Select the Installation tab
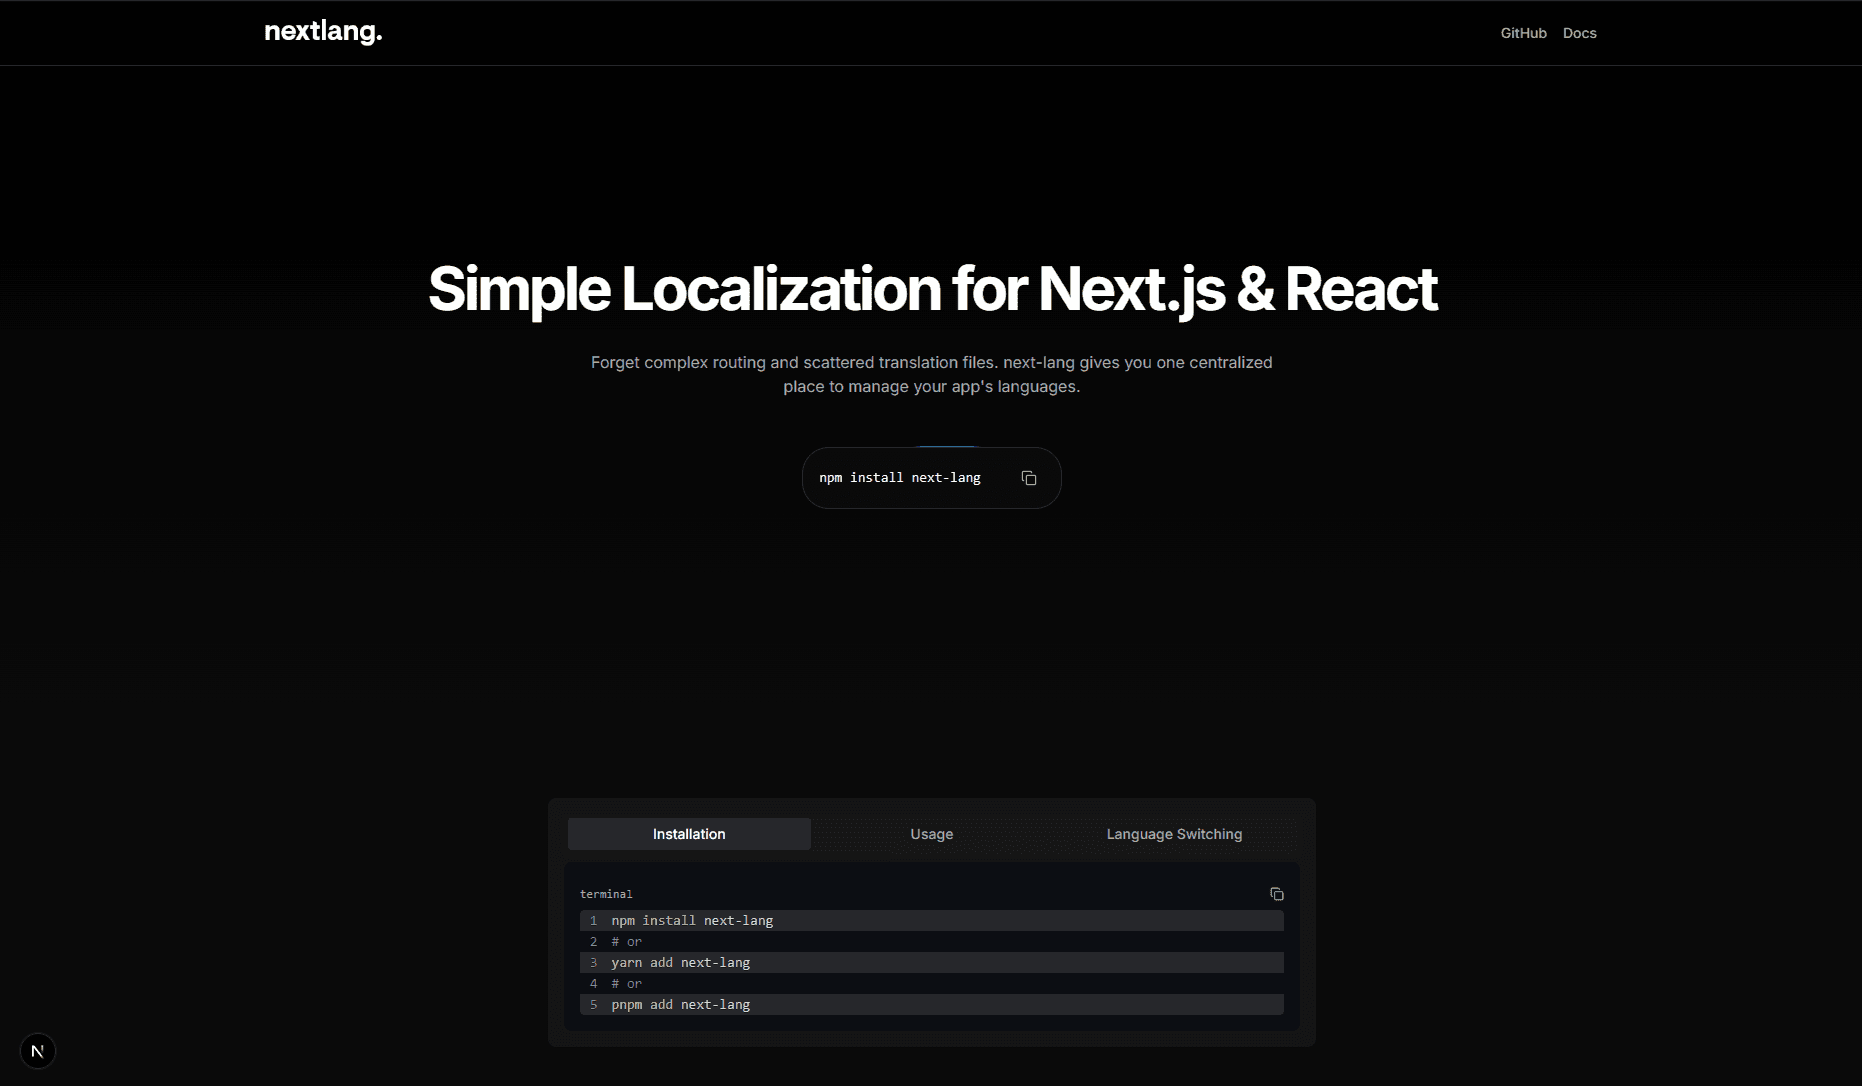 pyautogui.click(x=689, y=834)
